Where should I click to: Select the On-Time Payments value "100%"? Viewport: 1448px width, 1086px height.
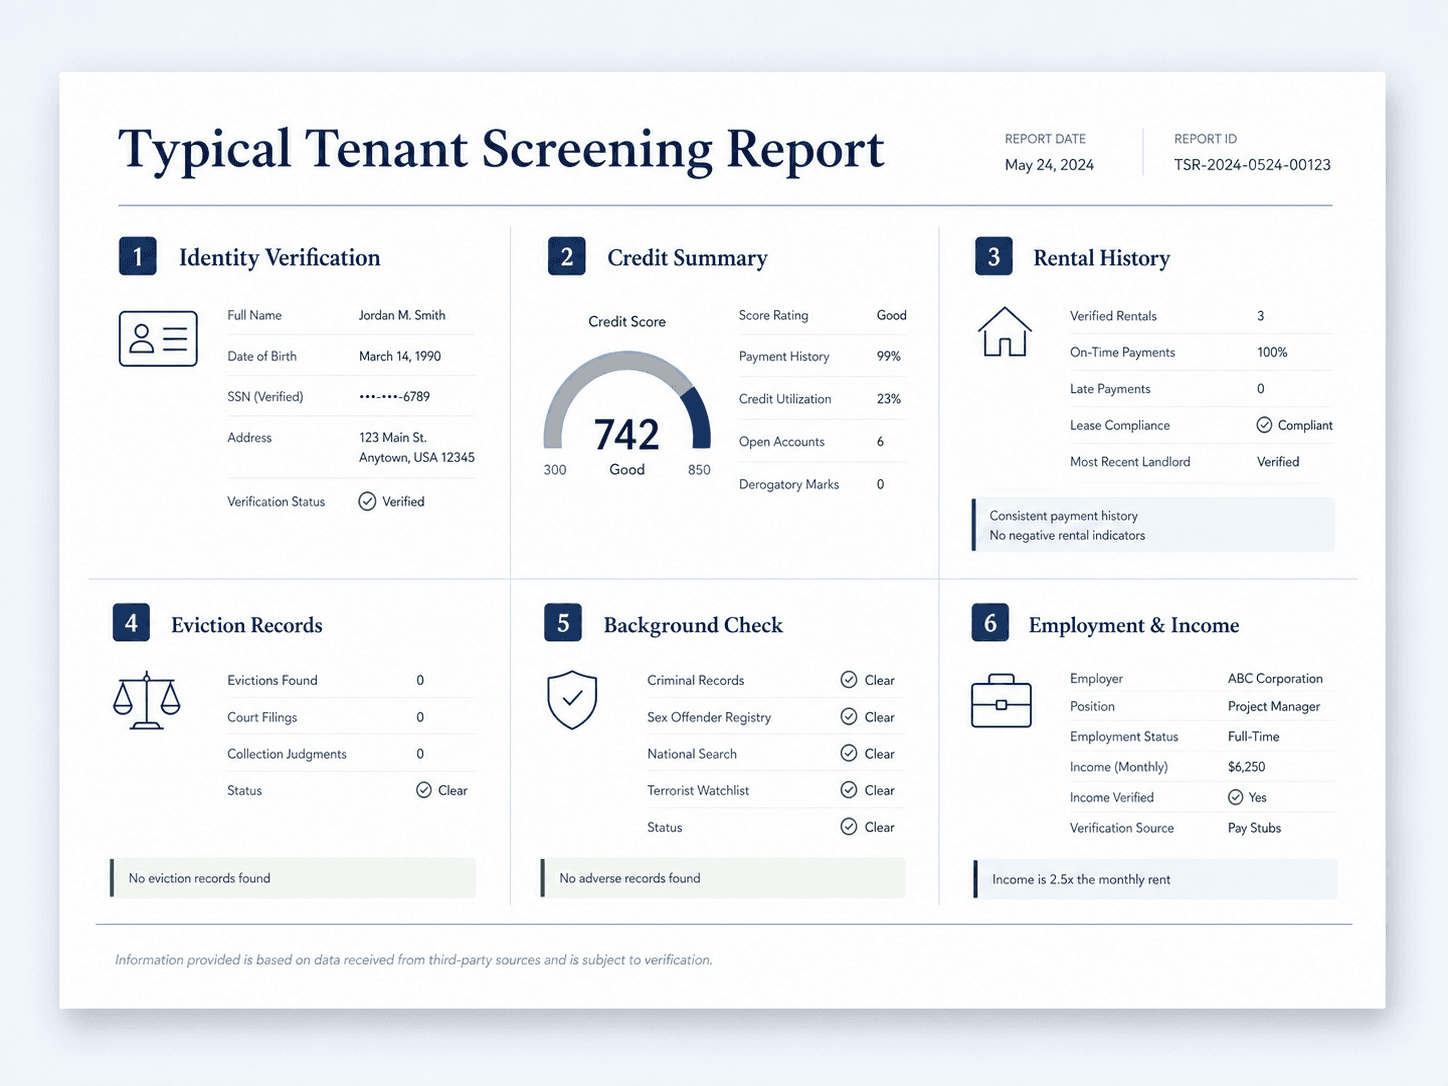(1272, 352)
